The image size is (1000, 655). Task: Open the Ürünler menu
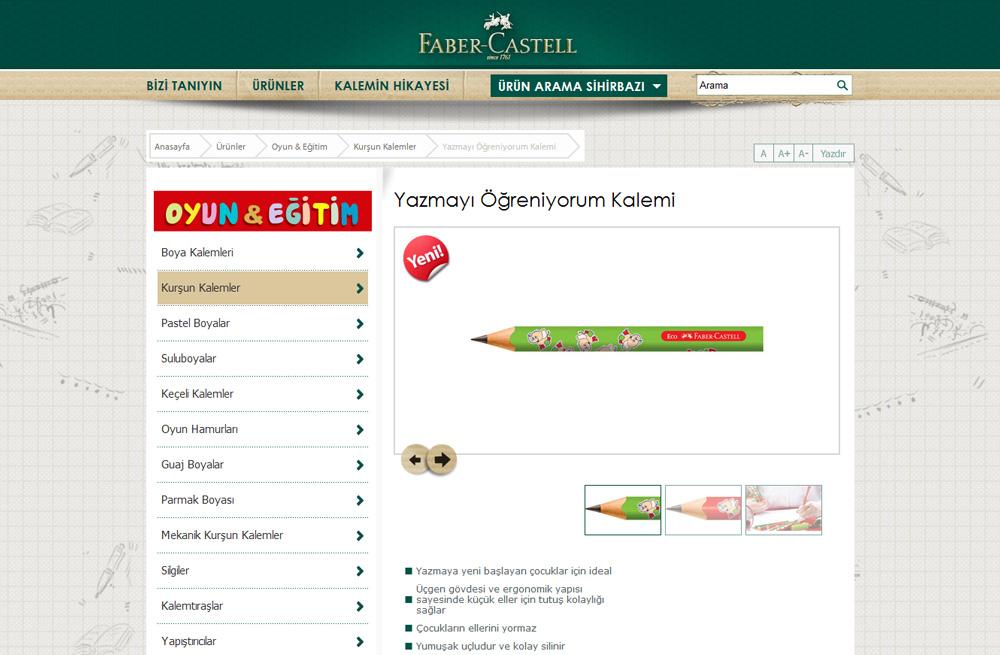pyautogui.click(x=278, y=85)
